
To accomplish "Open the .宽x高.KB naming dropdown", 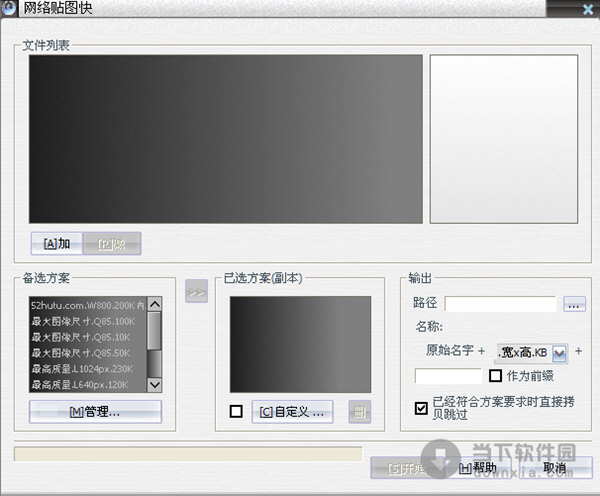I will click(559, 353).
